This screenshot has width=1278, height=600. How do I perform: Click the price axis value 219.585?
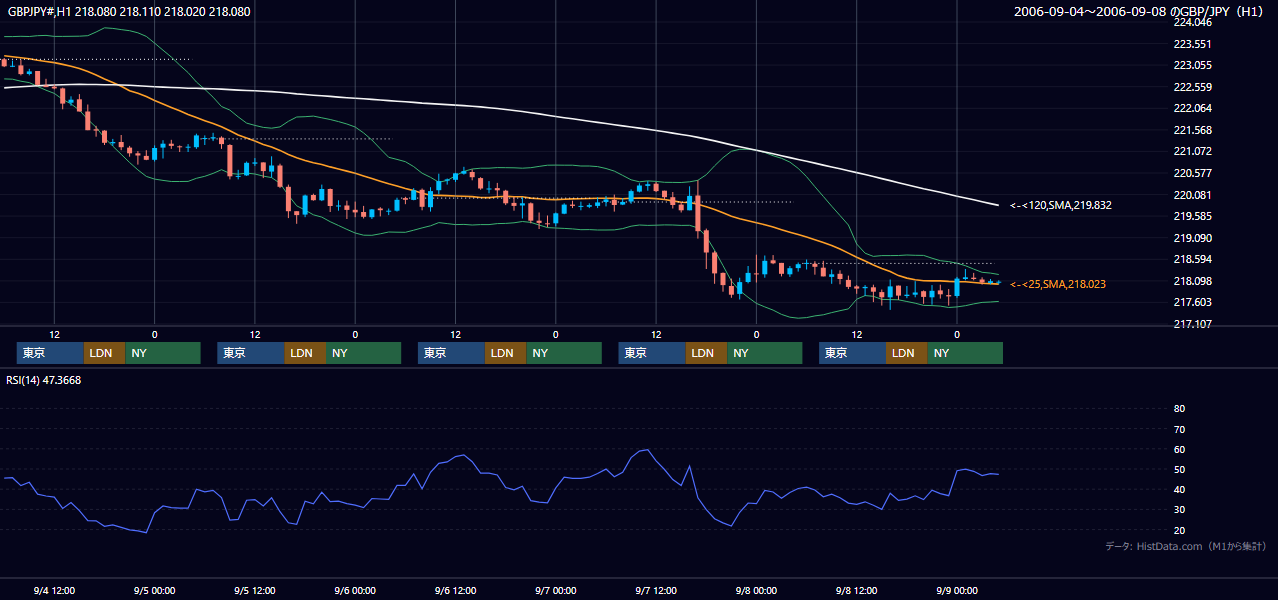[1192, 216]
